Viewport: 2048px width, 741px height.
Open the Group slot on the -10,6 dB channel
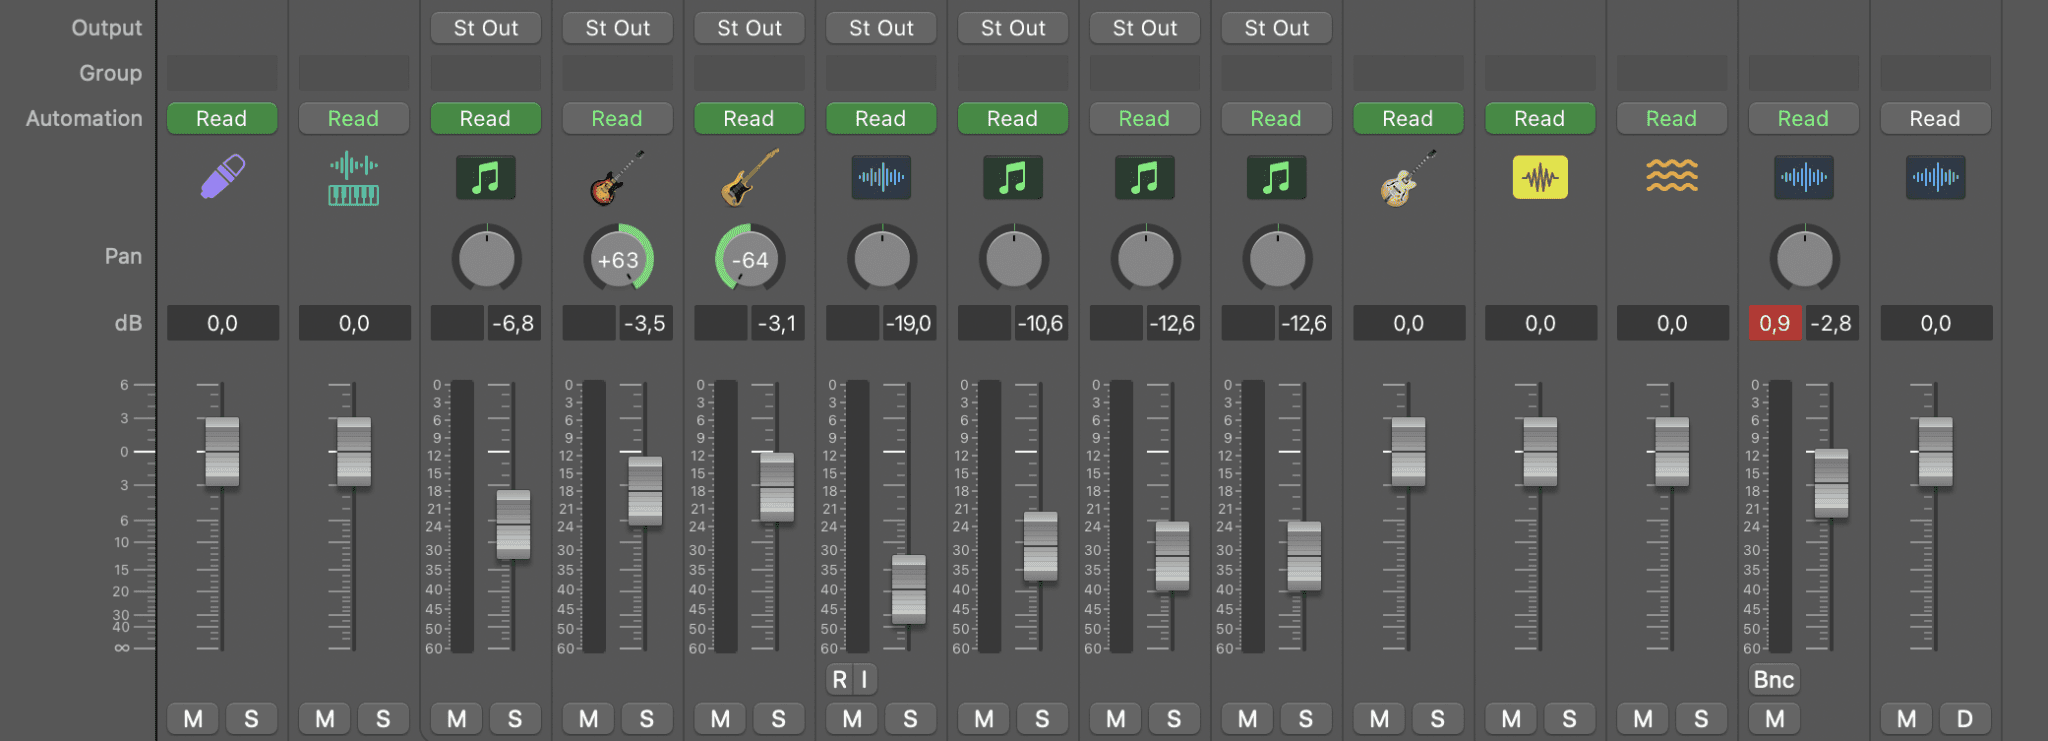tap(1012, 73)
